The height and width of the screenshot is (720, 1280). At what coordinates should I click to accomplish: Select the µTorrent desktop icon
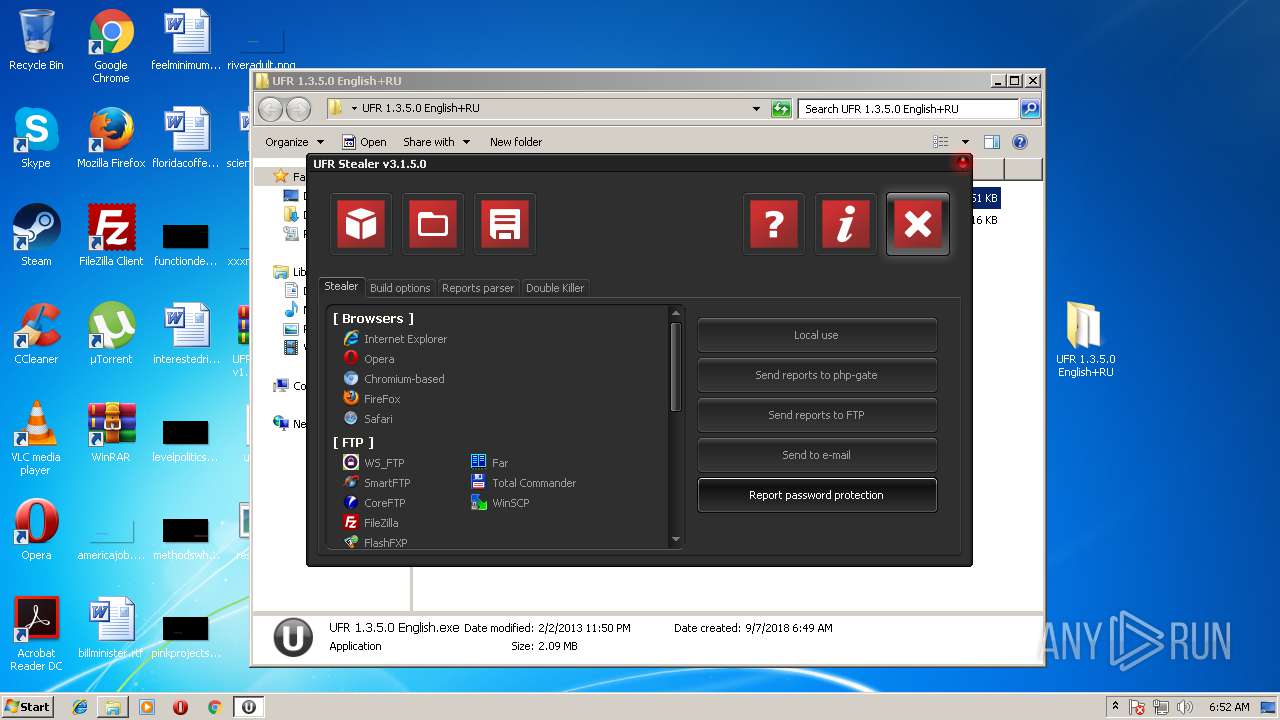111,335
